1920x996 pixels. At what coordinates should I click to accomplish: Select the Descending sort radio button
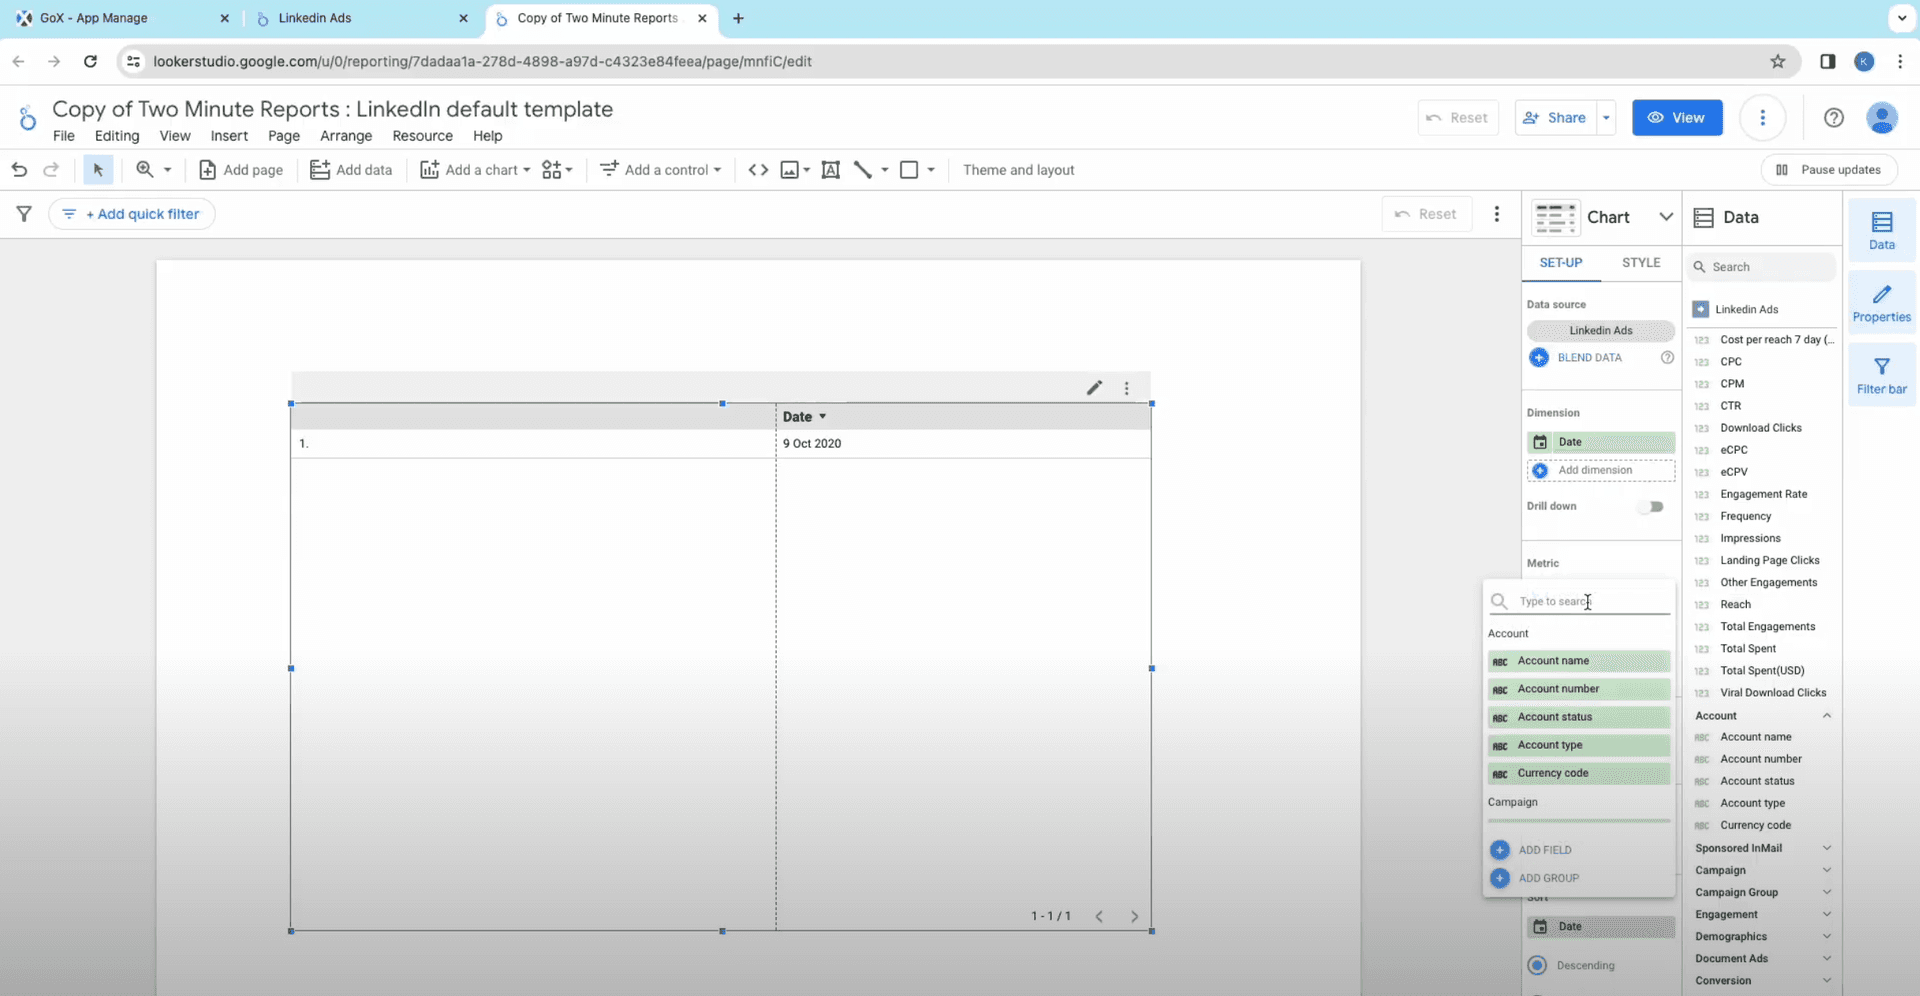pyautogui.click(x=1538, y=965)
